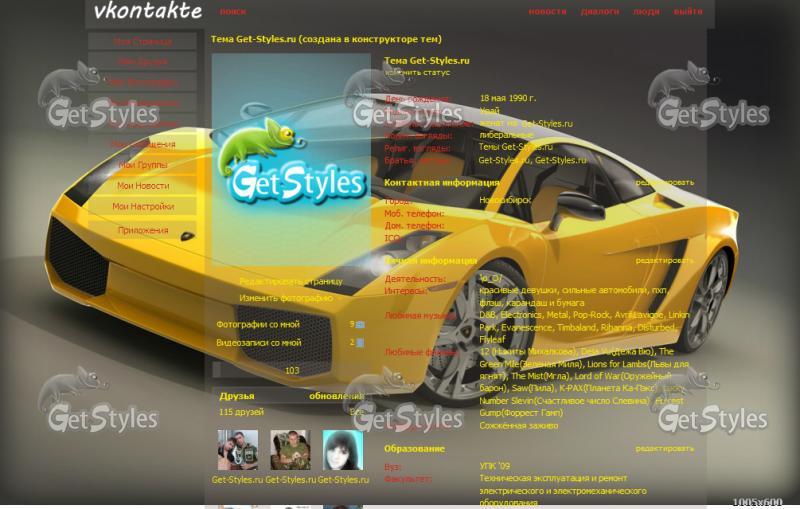
Task: Open люди in the top navigation
Action: click(646, 12)
